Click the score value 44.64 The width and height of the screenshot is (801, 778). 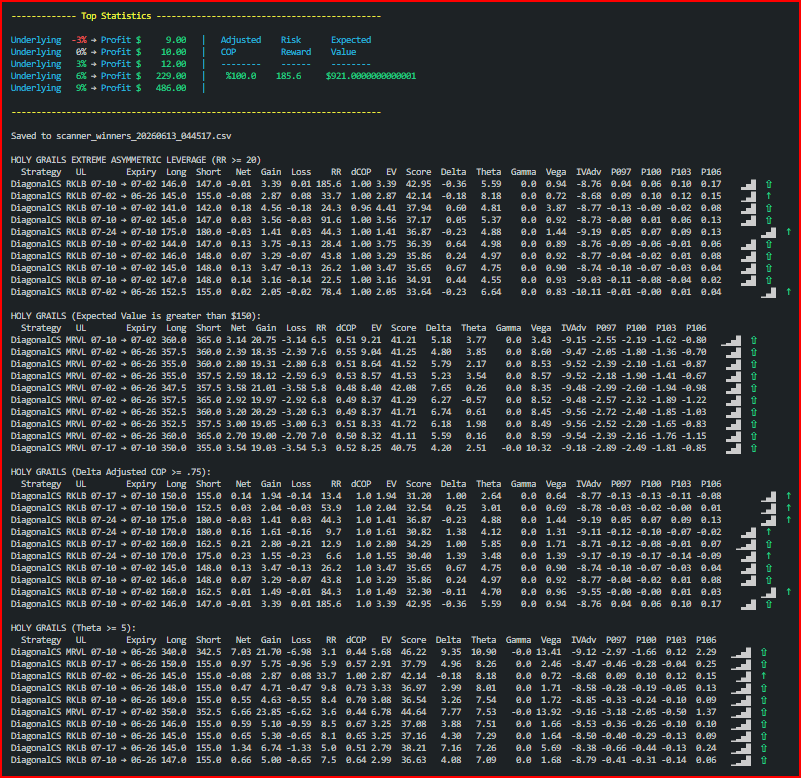coord(413,712)
